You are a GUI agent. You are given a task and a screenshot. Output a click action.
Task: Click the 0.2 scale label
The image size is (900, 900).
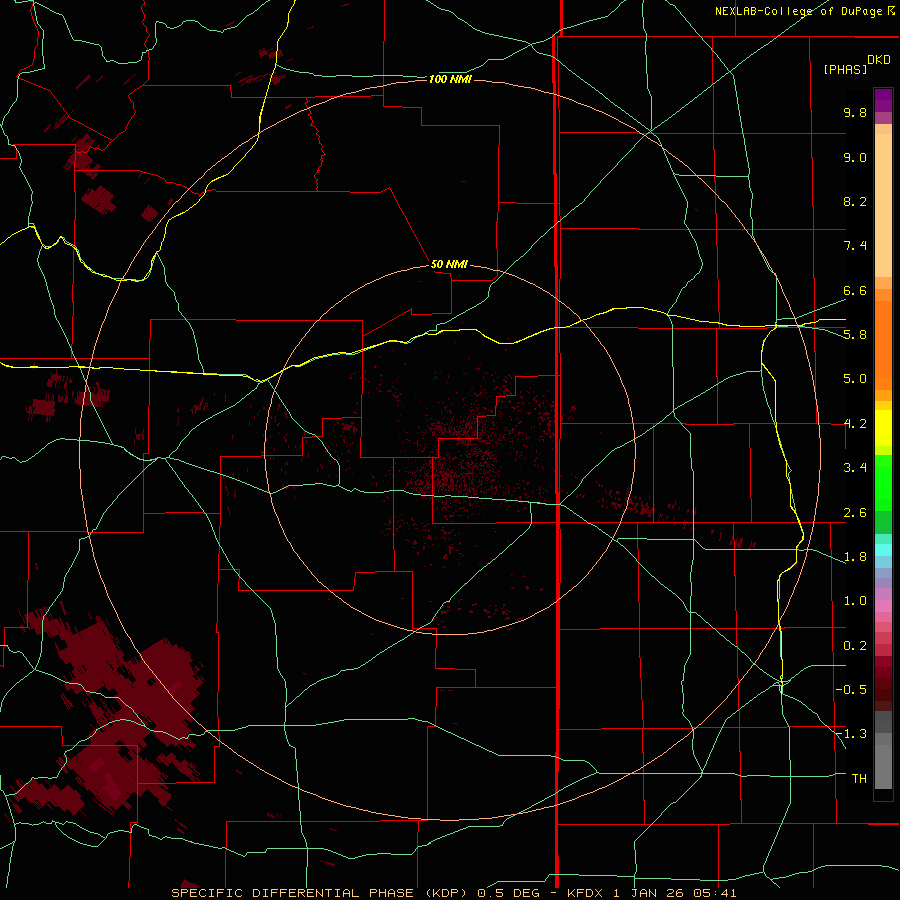855,646
